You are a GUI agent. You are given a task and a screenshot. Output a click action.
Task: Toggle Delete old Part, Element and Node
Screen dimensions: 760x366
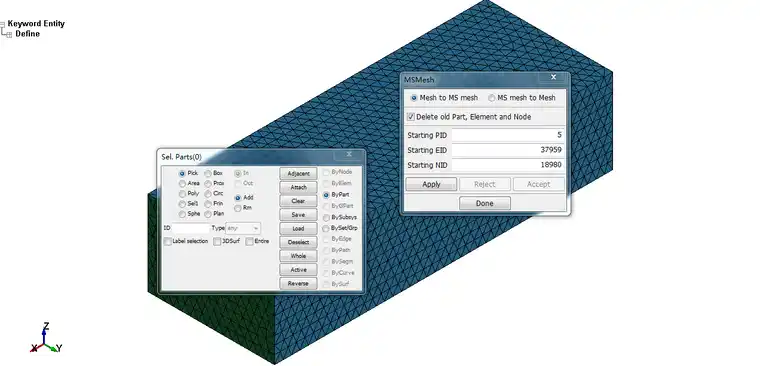coord(411,117)
